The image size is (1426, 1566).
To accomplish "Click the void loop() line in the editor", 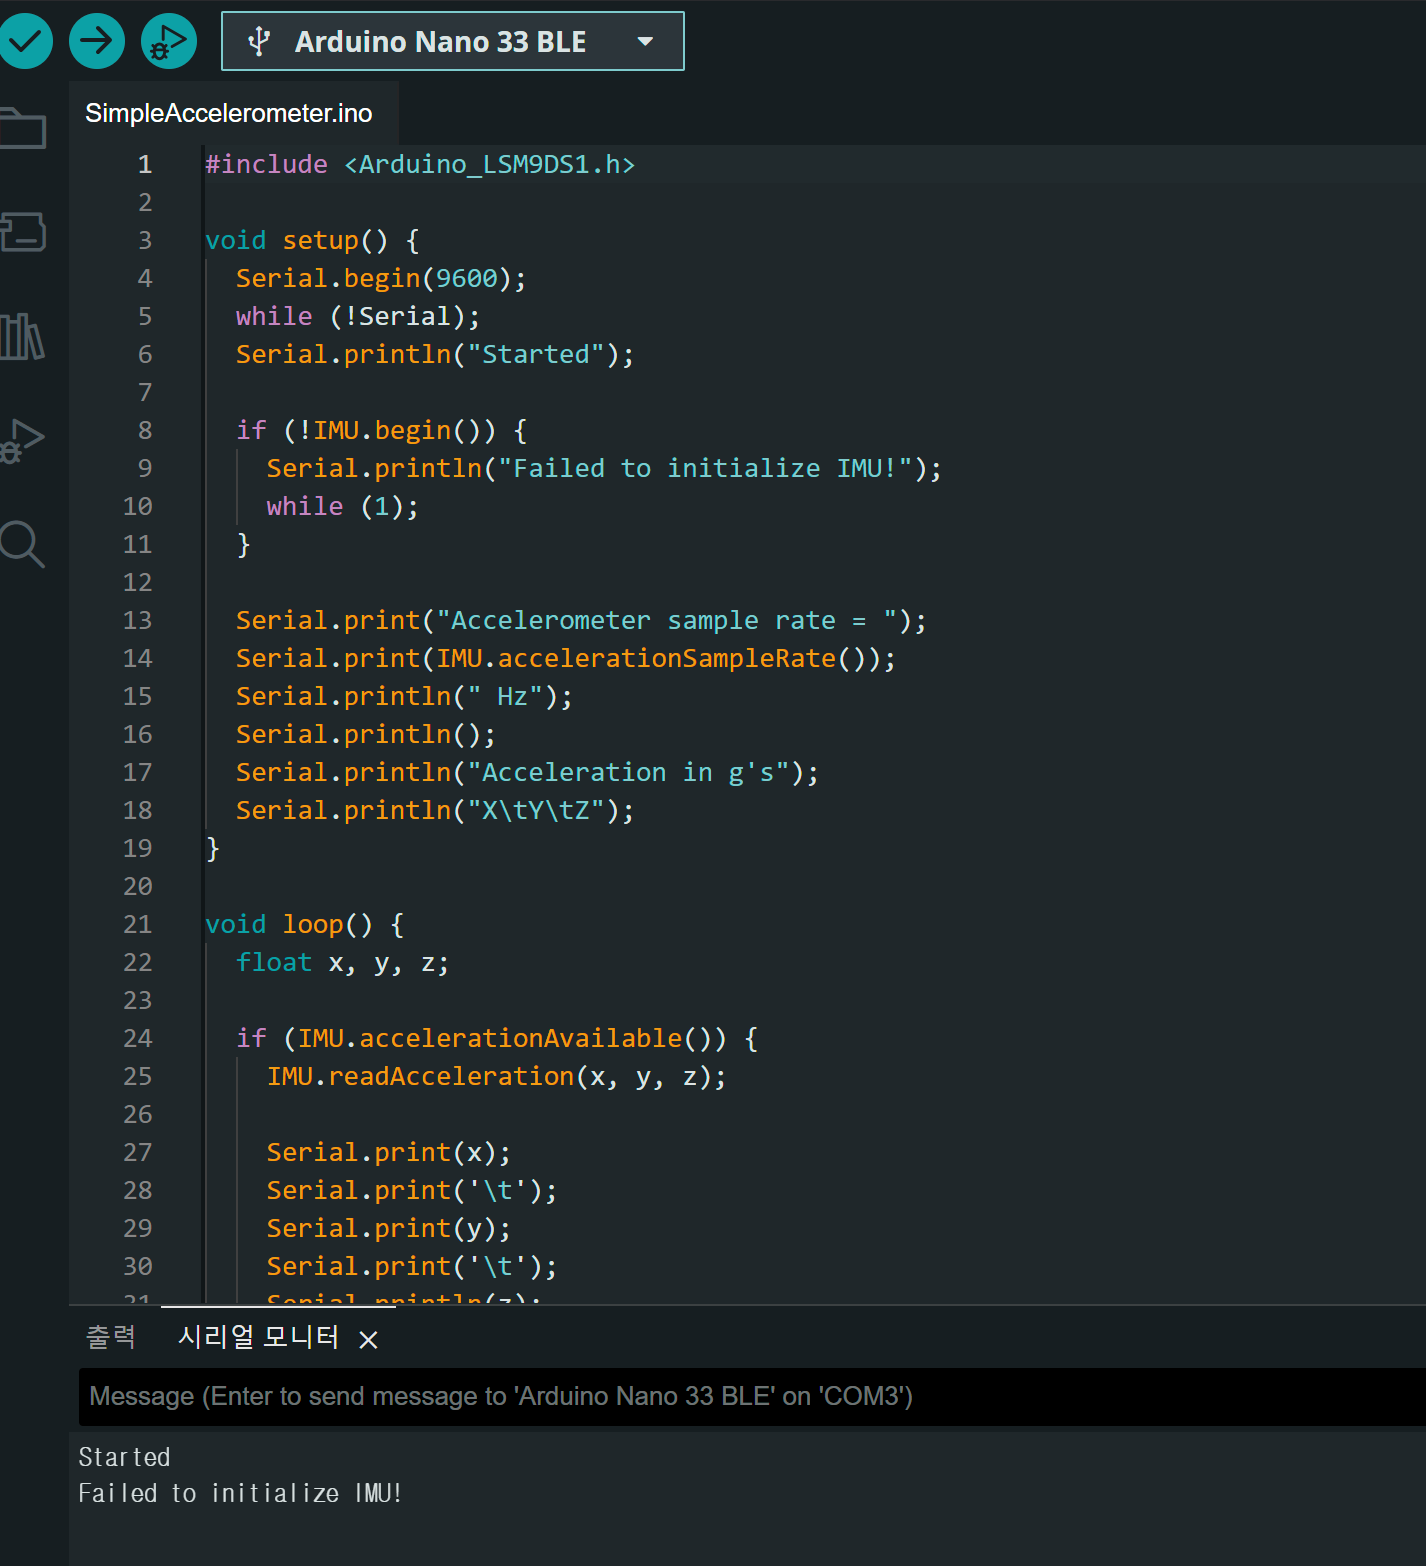I will 304,924.
